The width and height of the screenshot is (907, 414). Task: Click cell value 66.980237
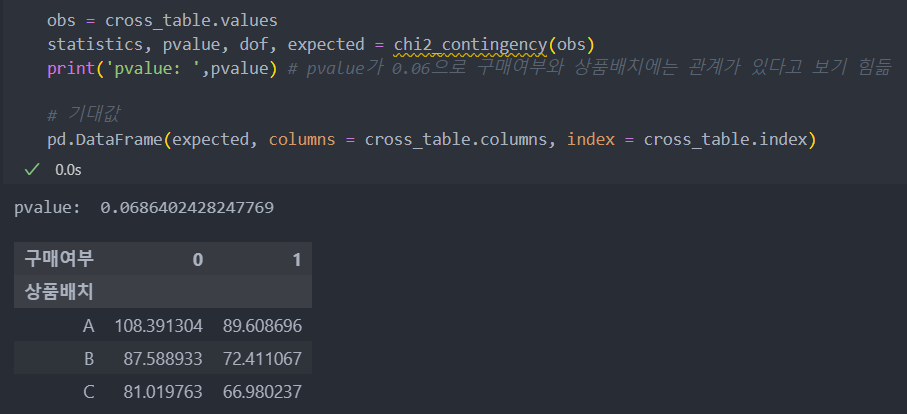(263, 392)
